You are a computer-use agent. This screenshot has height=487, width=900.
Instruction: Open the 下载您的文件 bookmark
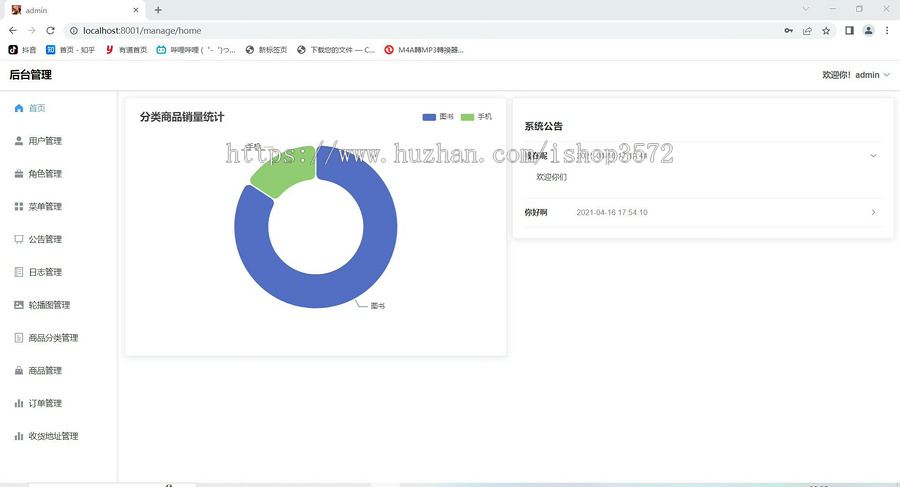click(x=336, y=50)
